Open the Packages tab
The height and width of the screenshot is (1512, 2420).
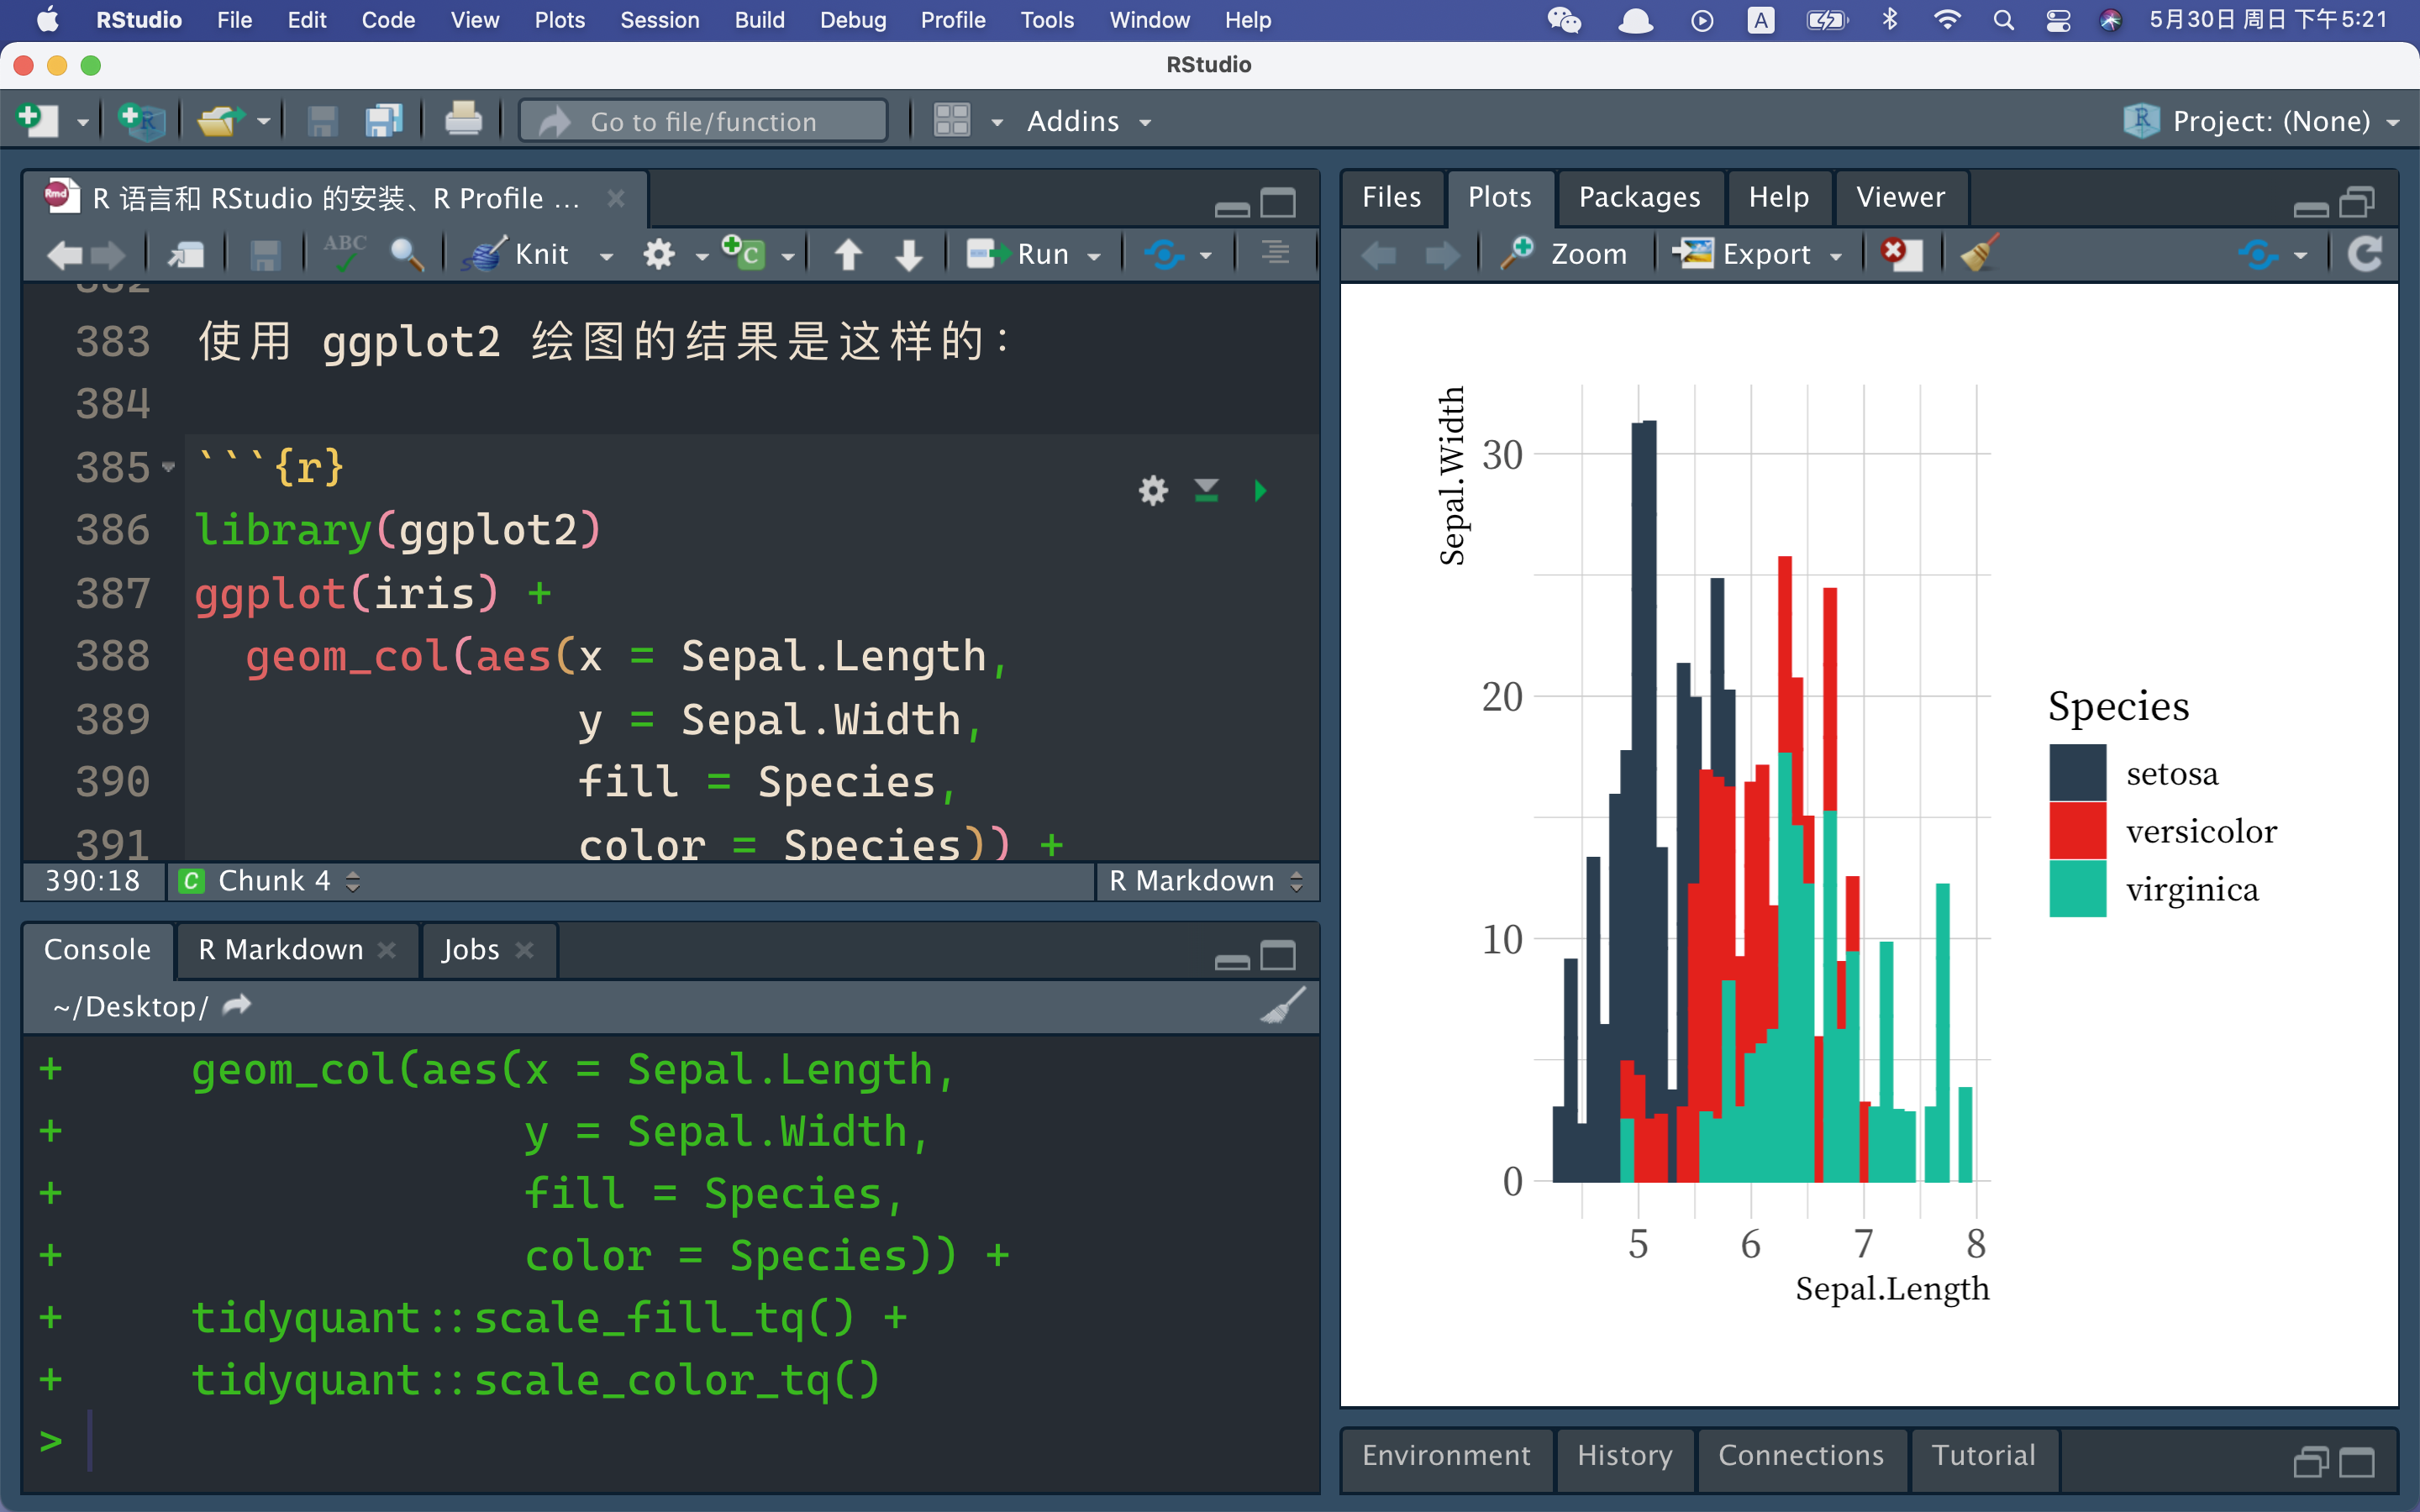(1639, 197)
